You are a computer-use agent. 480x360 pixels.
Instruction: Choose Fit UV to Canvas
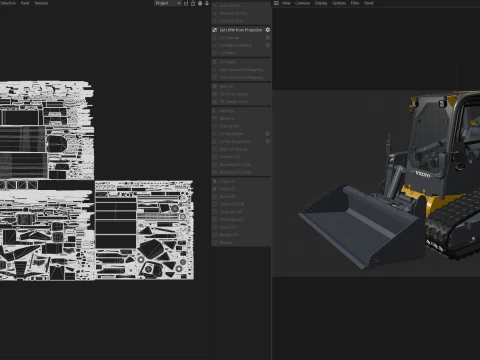[x=241, y=94]
